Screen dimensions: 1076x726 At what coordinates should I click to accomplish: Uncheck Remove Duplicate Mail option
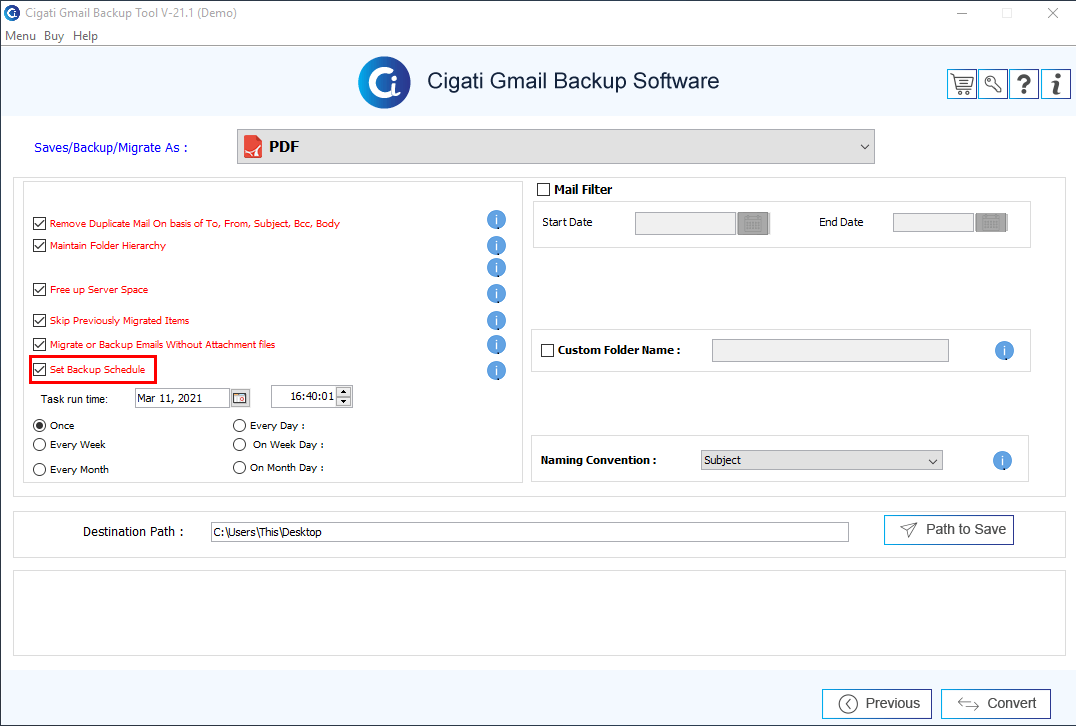(40, 224)
